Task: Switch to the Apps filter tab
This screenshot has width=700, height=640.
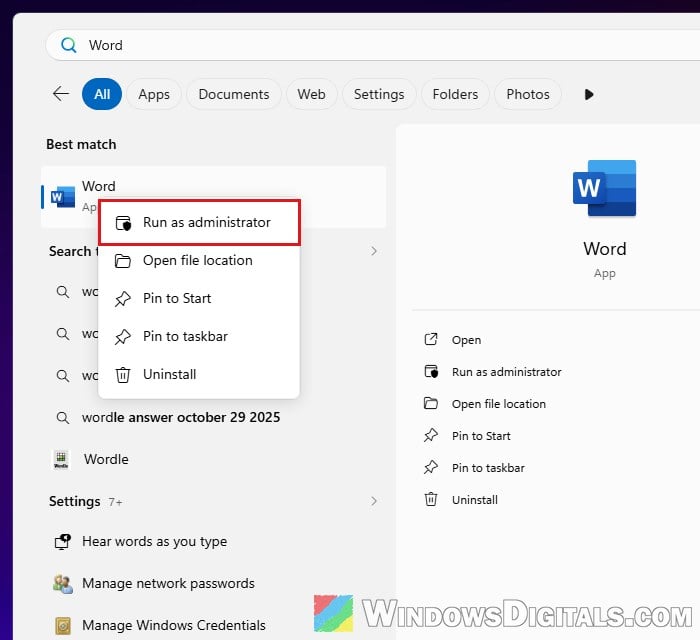Action: pos(154,94)
